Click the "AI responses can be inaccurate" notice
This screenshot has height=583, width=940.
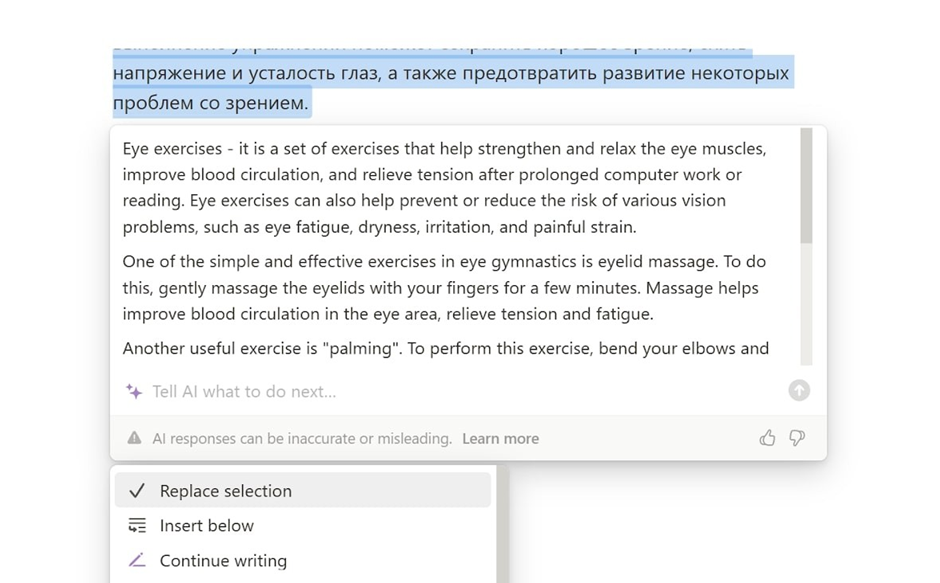[302, 439]
